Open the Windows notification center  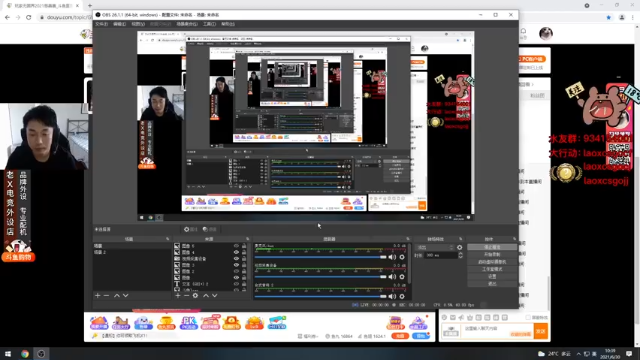629,353
